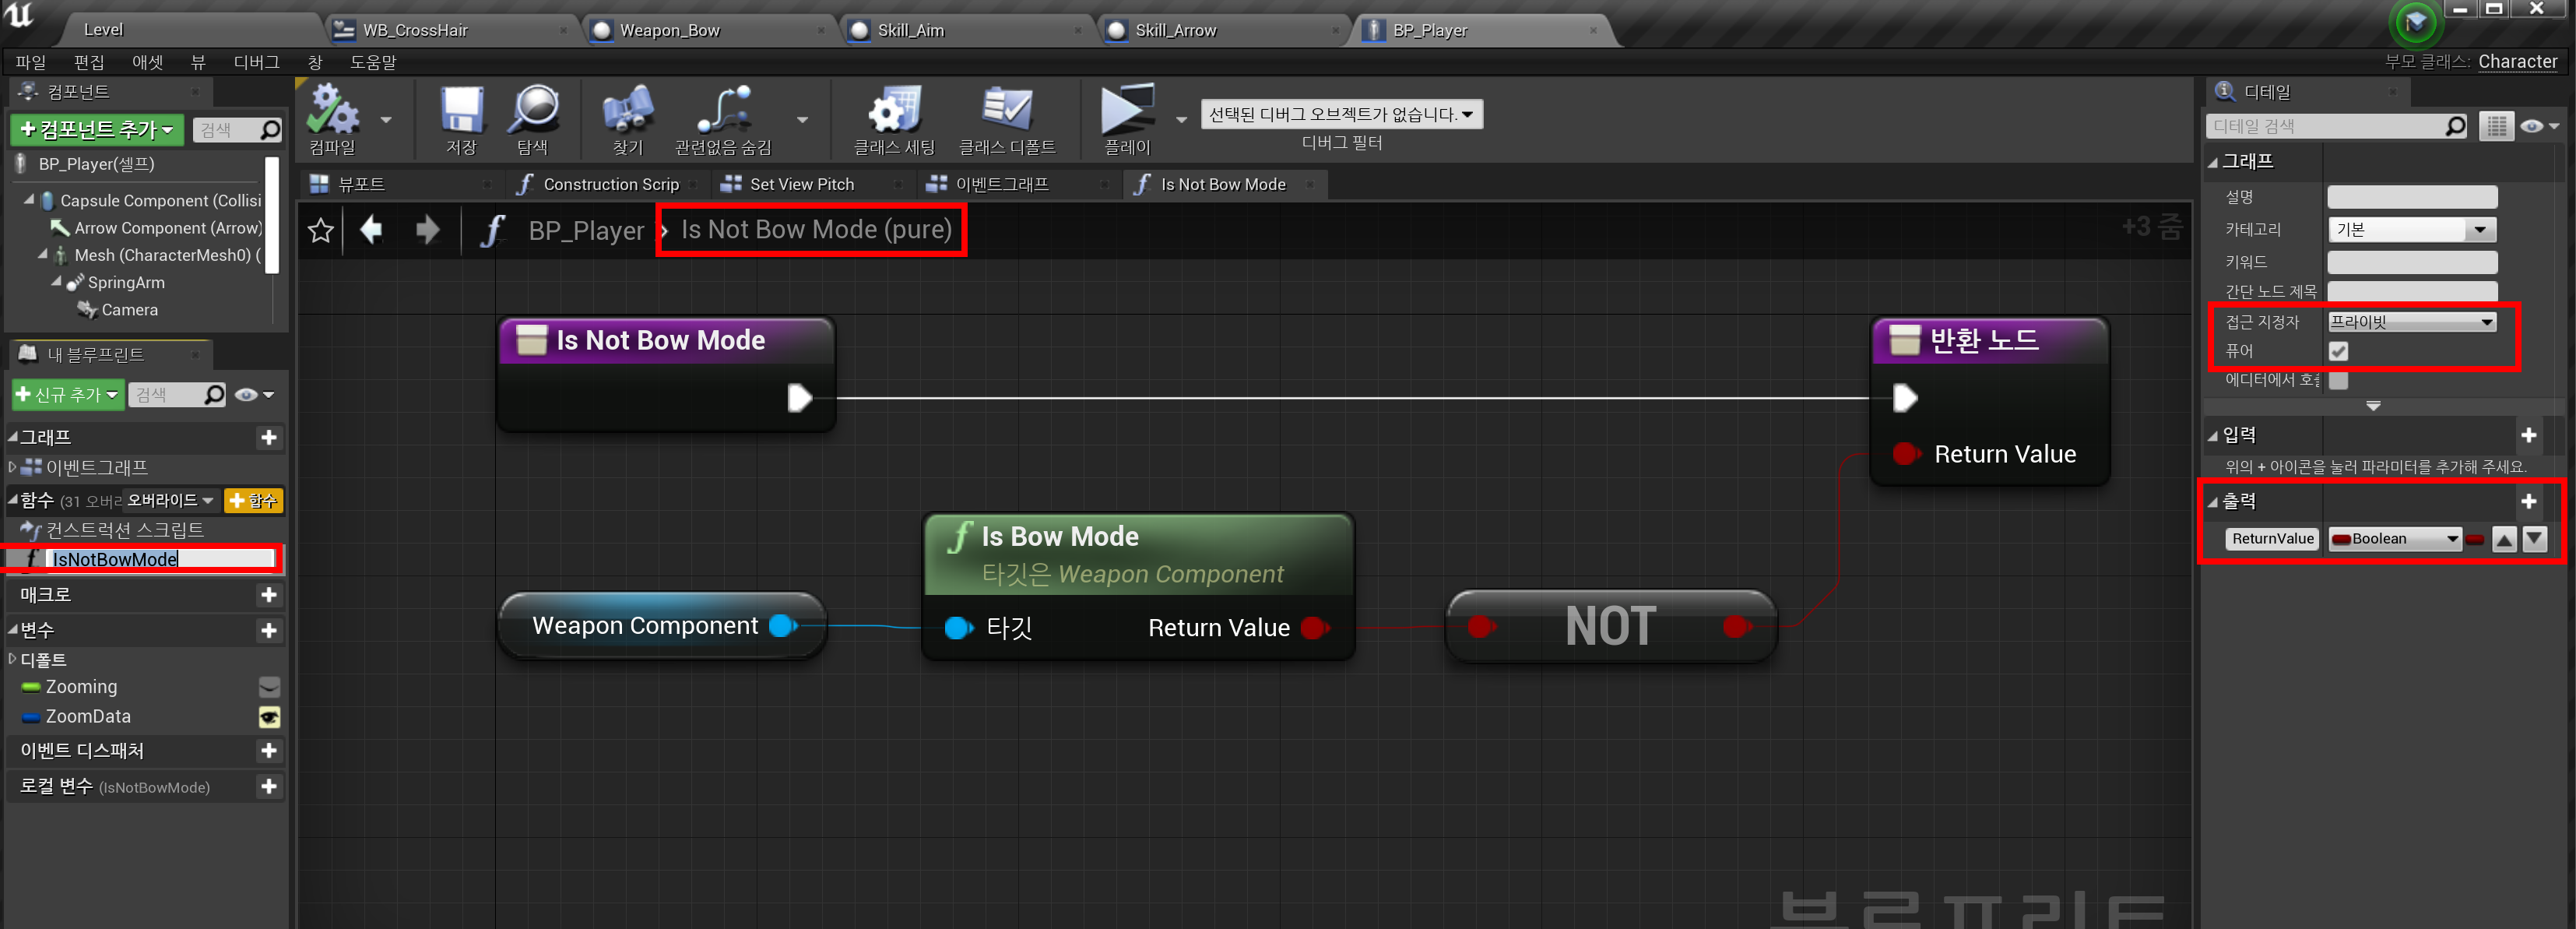Click the ReturnValue name field

[x=2272, y=539]
